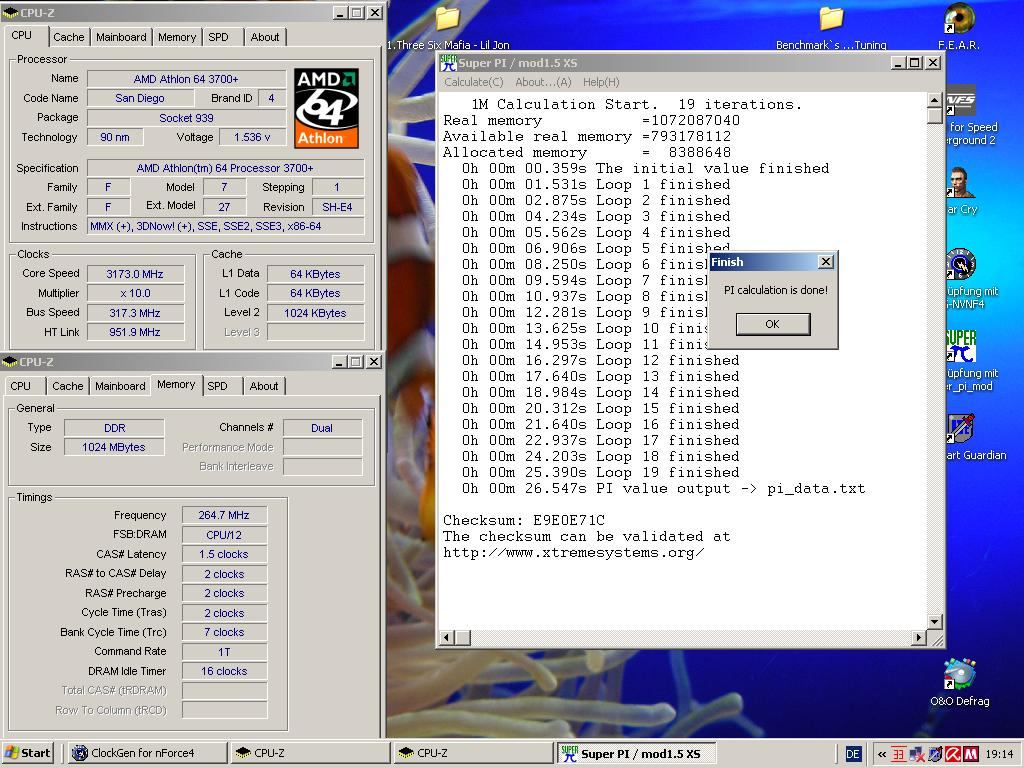Open the About...(A) menu in Super PI
Viewport: 1024px width, 768px height.
[x=543, y=82]
